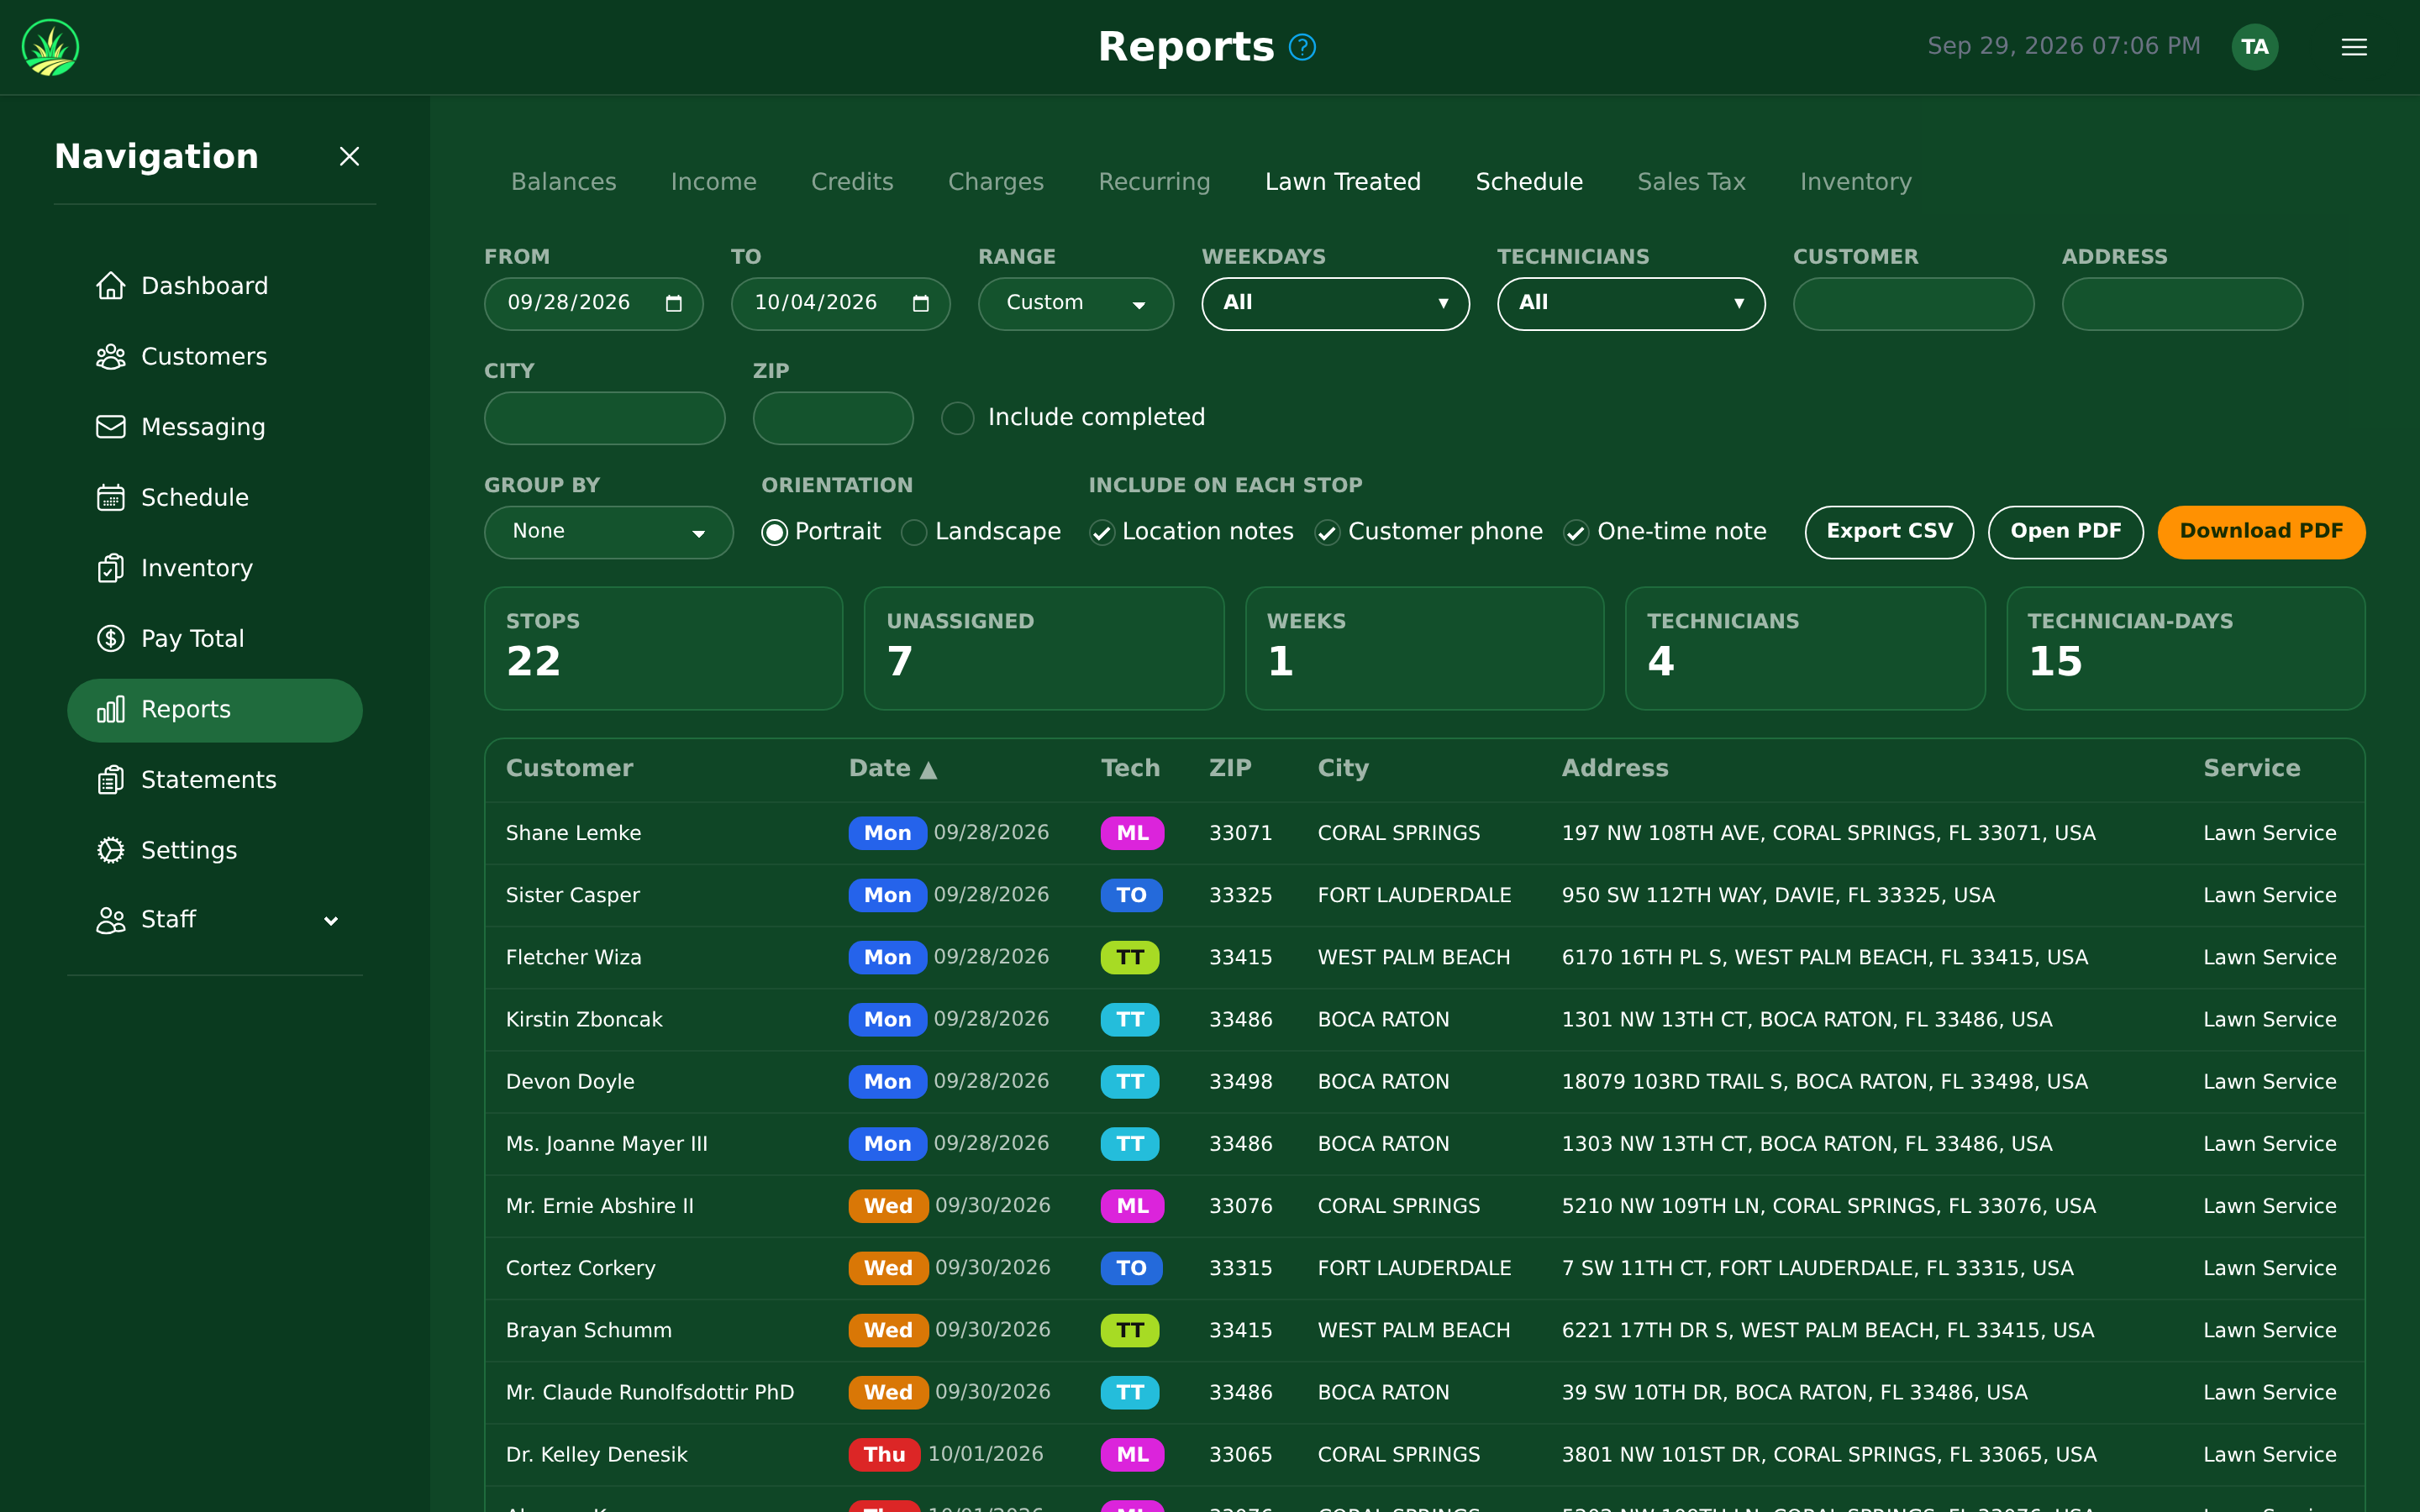The image size is (2420, 1512).
Task: Open the TA user avatar
Action: [x=2254, y=47]
